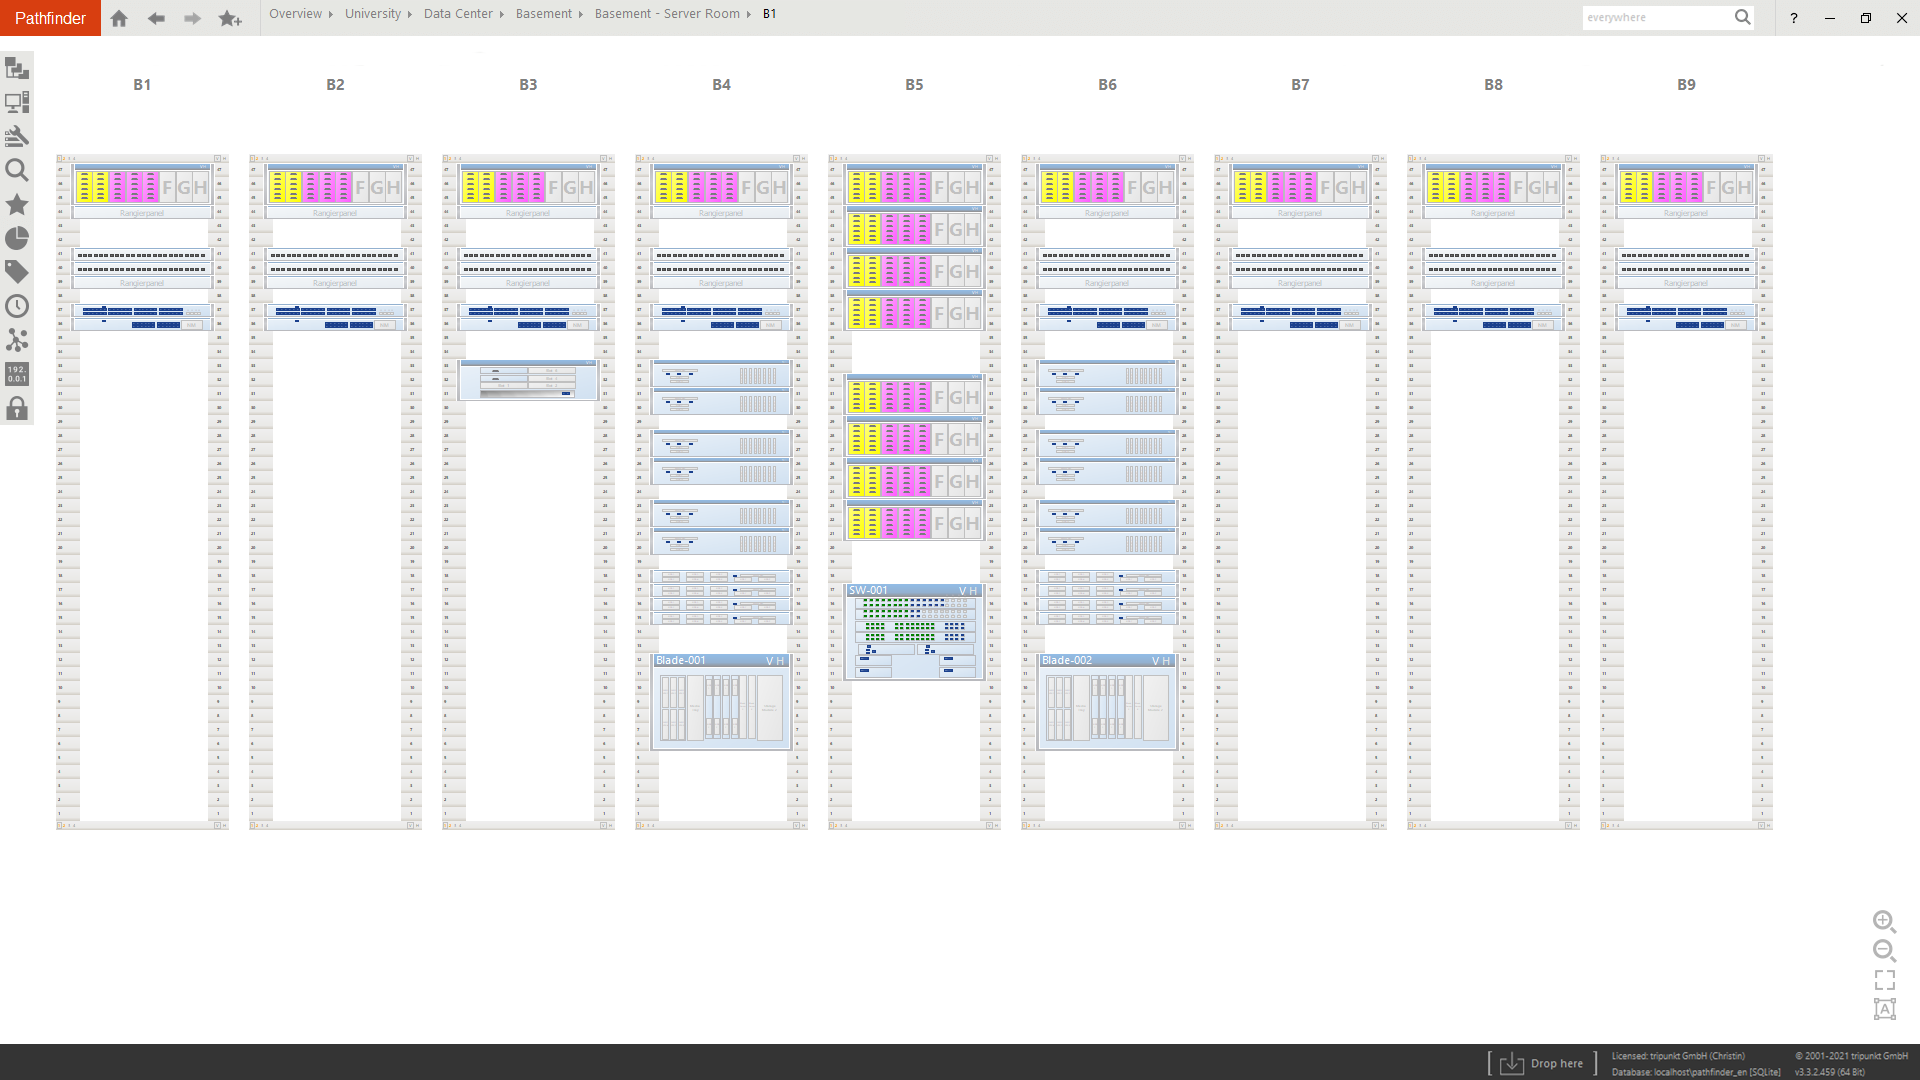Expand the breadcrumb arrow after University
1920x1080 pixels.
[409, 14]
